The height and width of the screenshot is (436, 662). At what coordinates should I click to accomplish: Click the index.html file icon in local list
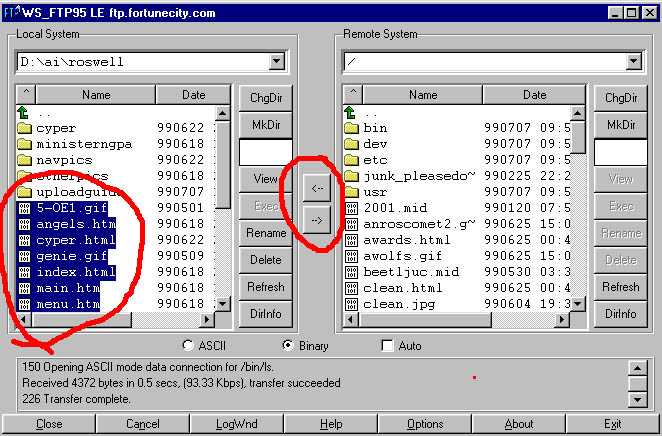point(25,272)
